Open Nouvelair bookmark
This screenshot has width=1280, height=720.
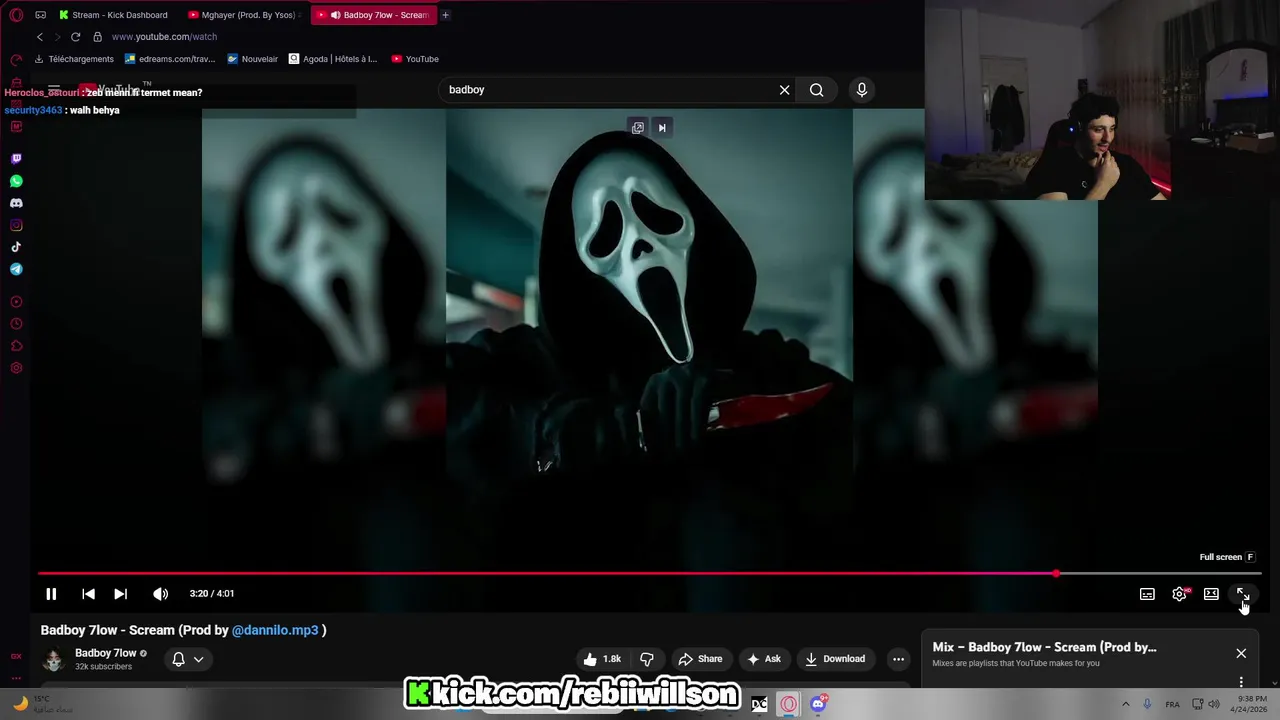(x=253, y=59)
